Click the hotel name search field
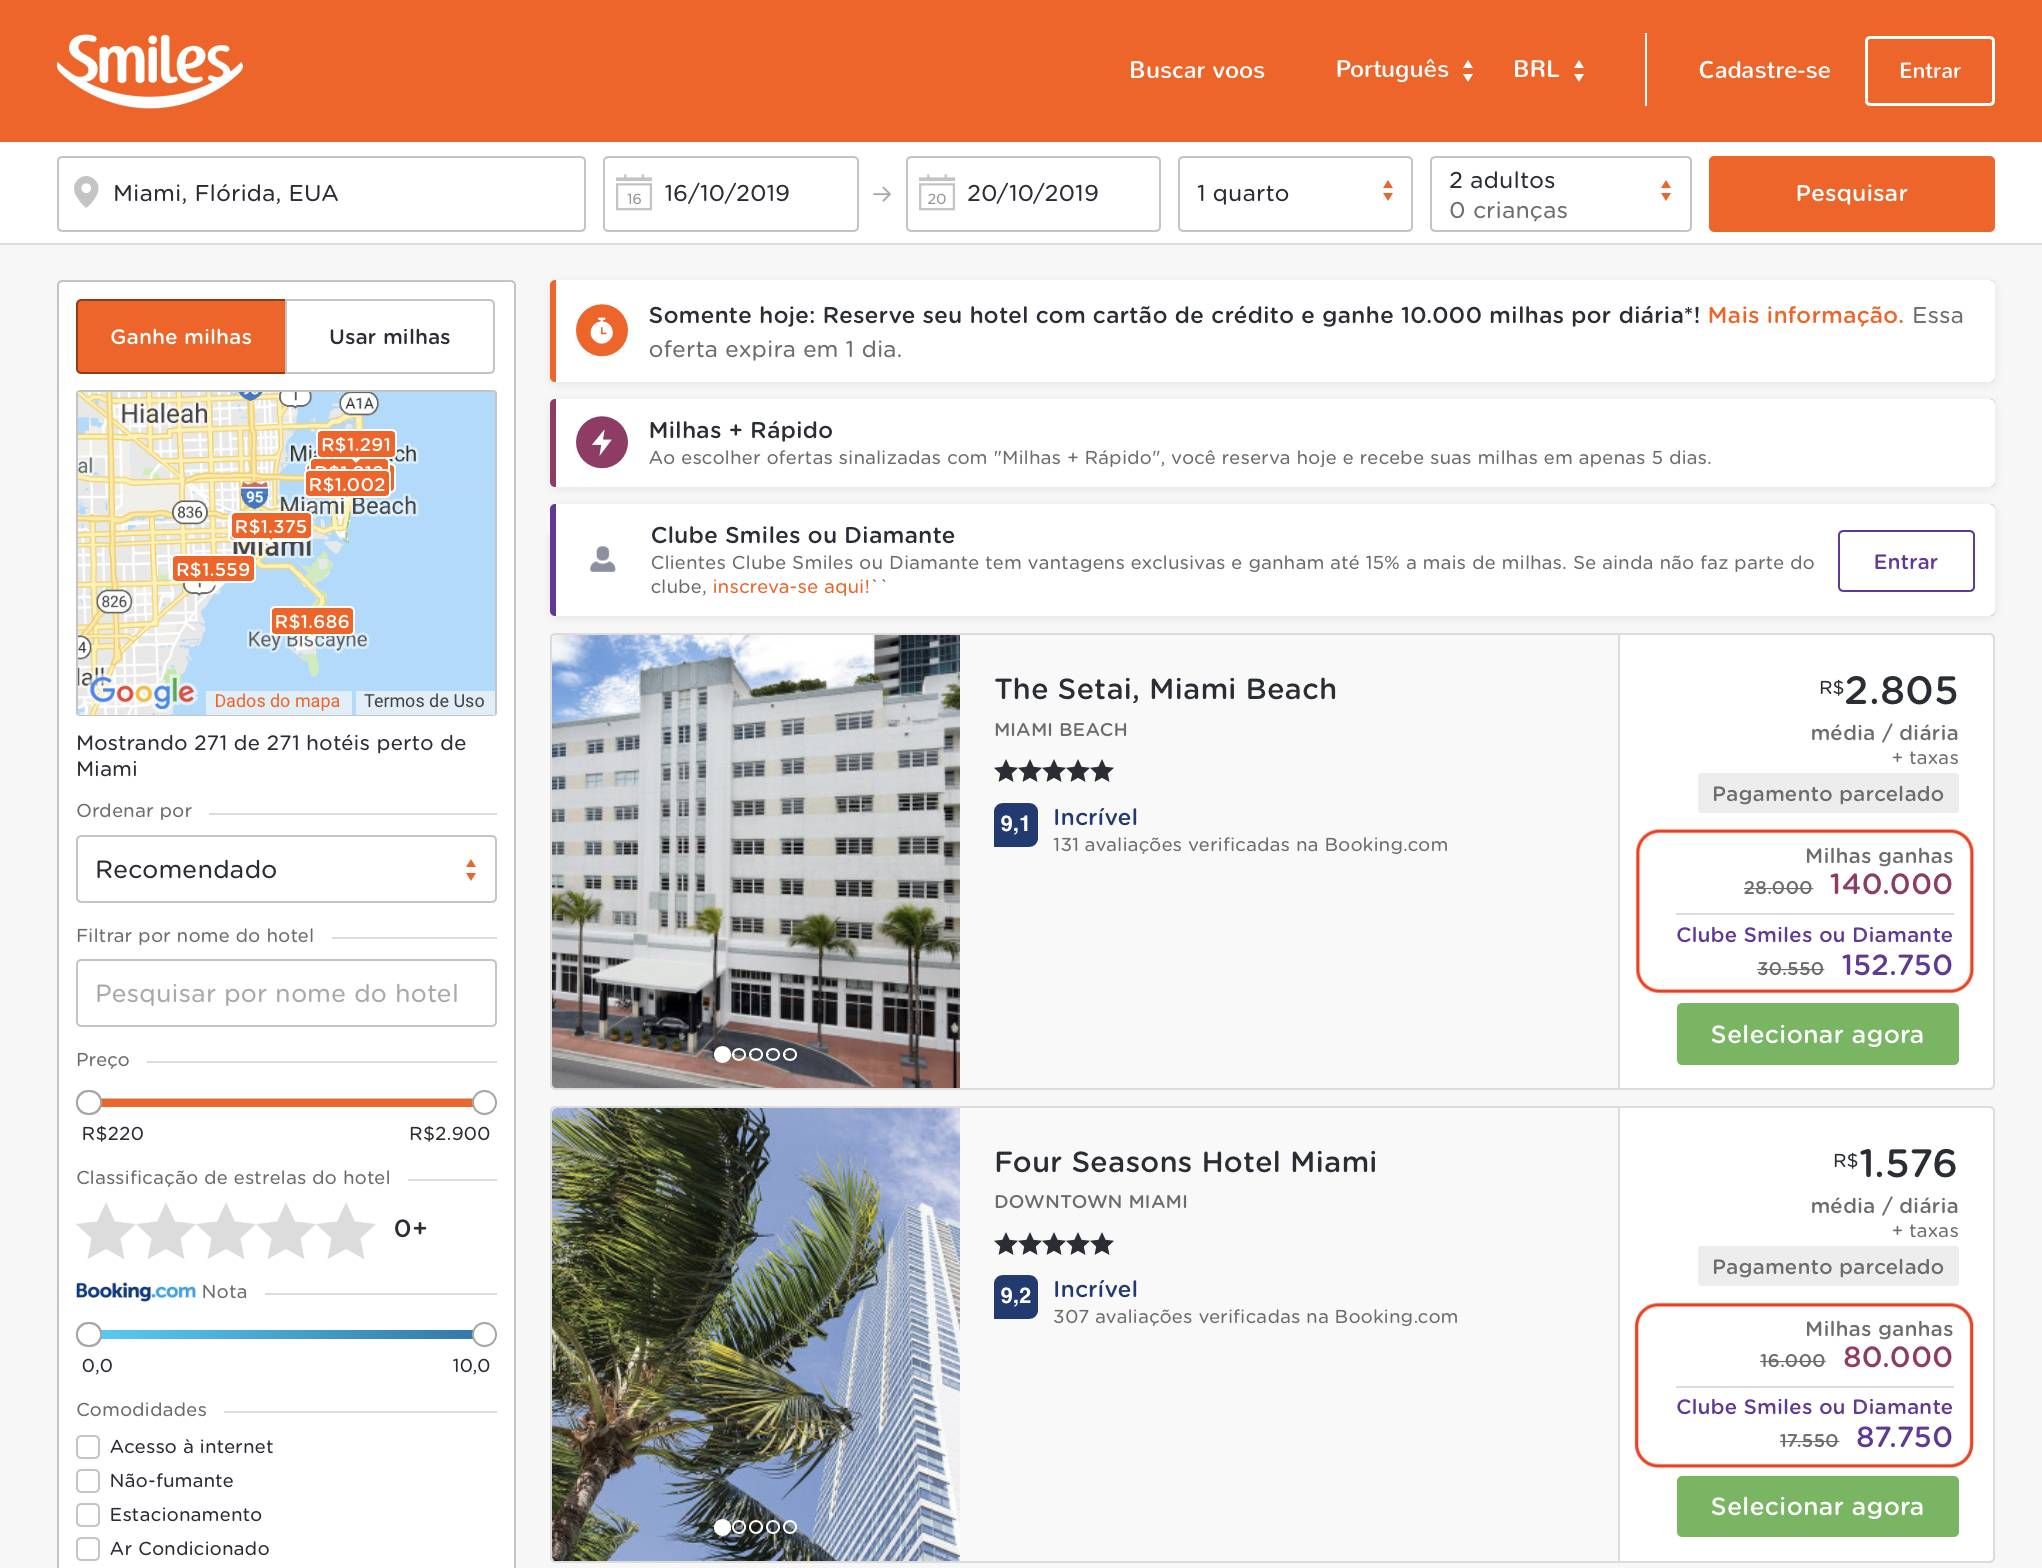Screen dimensions: 2042x1568 point(286,993)
